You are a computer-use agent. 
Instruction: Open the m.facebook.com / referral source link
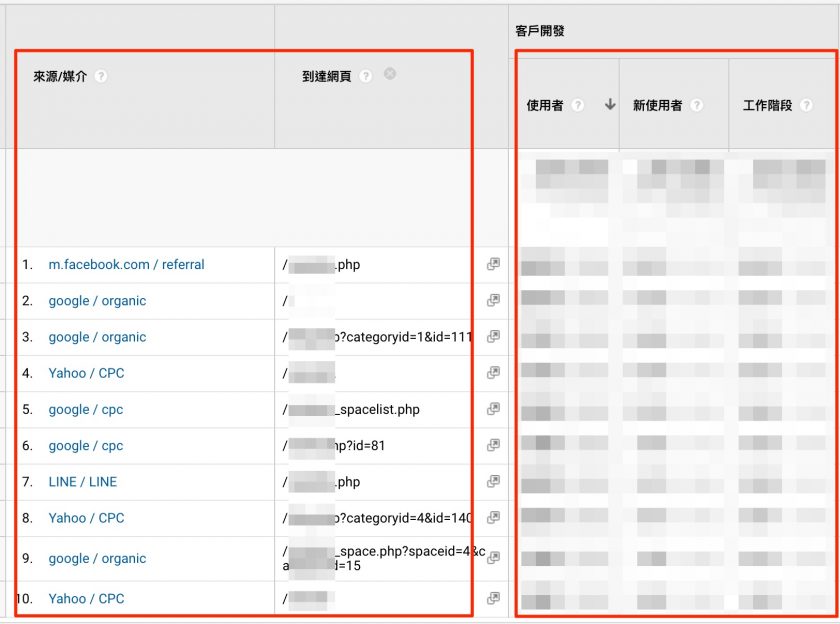[x=126, y=265]
